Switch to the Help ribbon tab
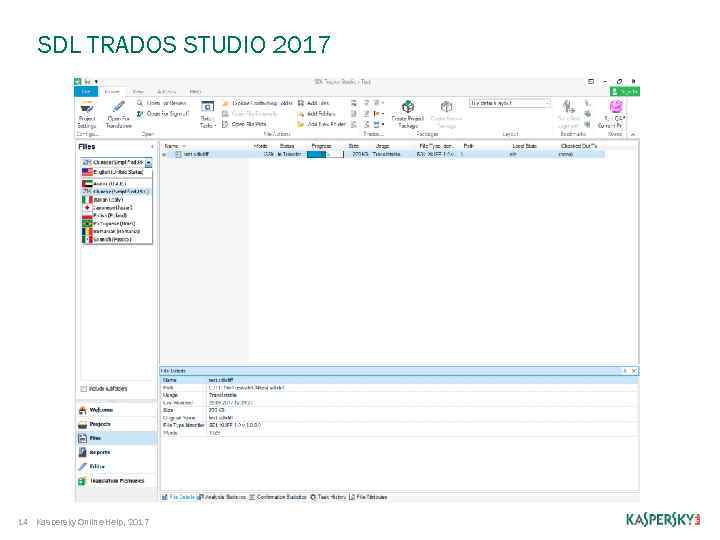 click(x=195, y=92)
